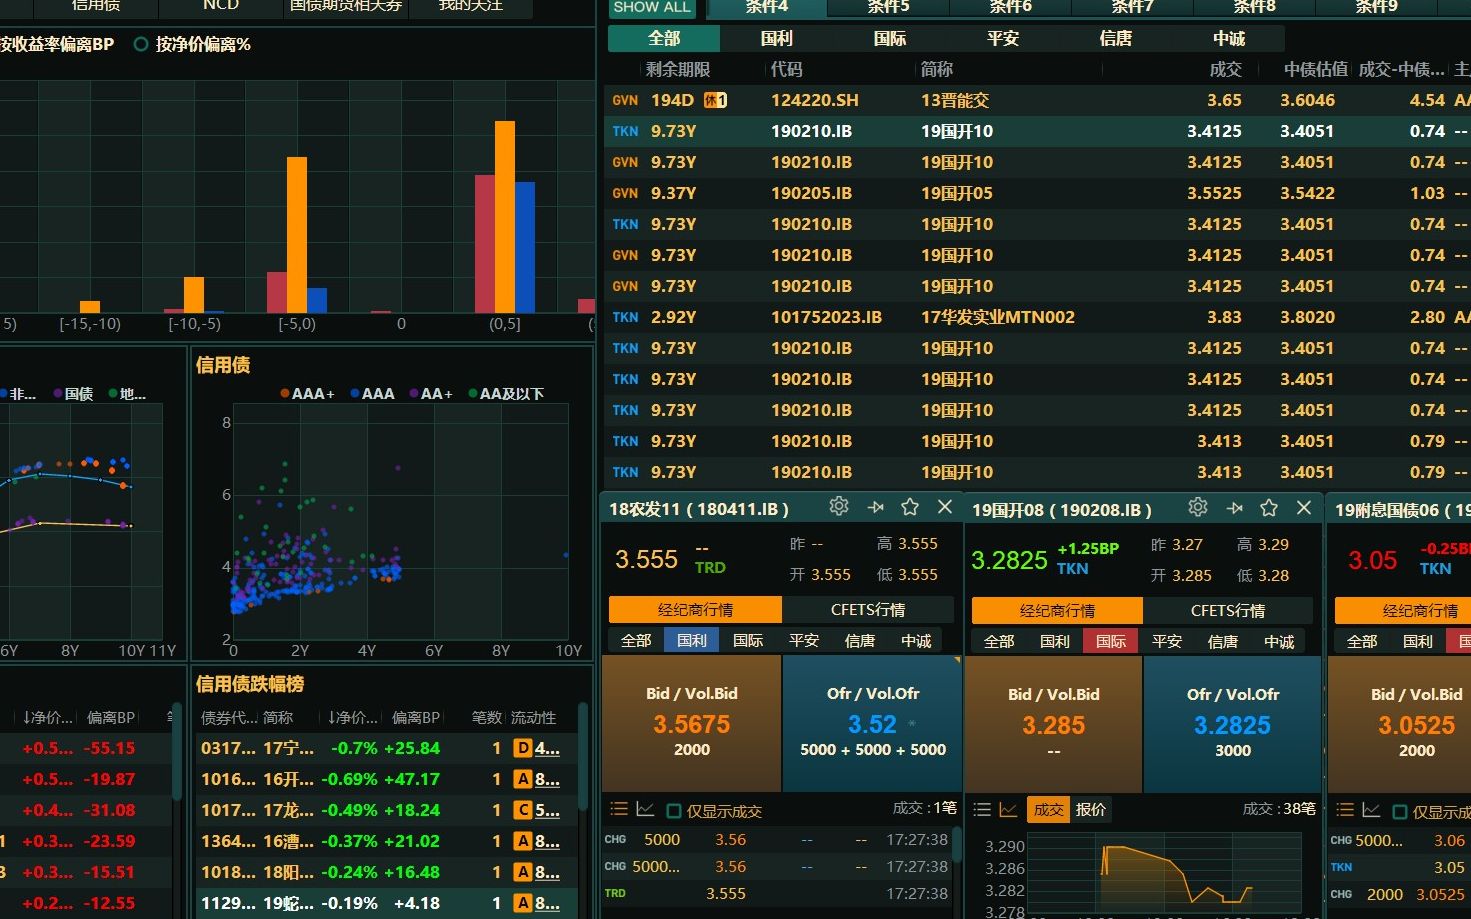Click Bid 3.5675 box in 18农发11 panel
The height and width of the screenshot is (919, 1471).
tap(691, 723)
